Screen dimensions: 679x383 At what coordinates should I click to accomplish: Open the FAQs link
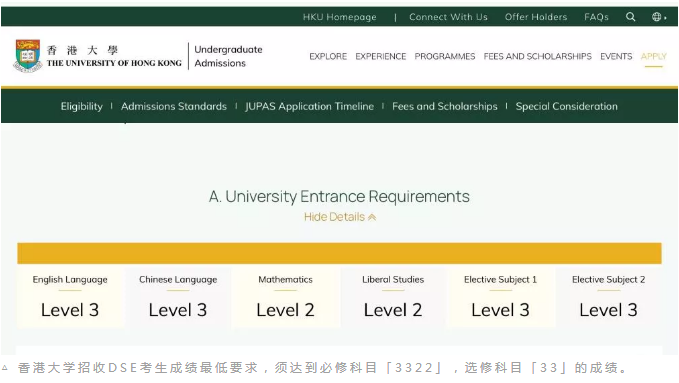tap(596, 17)
